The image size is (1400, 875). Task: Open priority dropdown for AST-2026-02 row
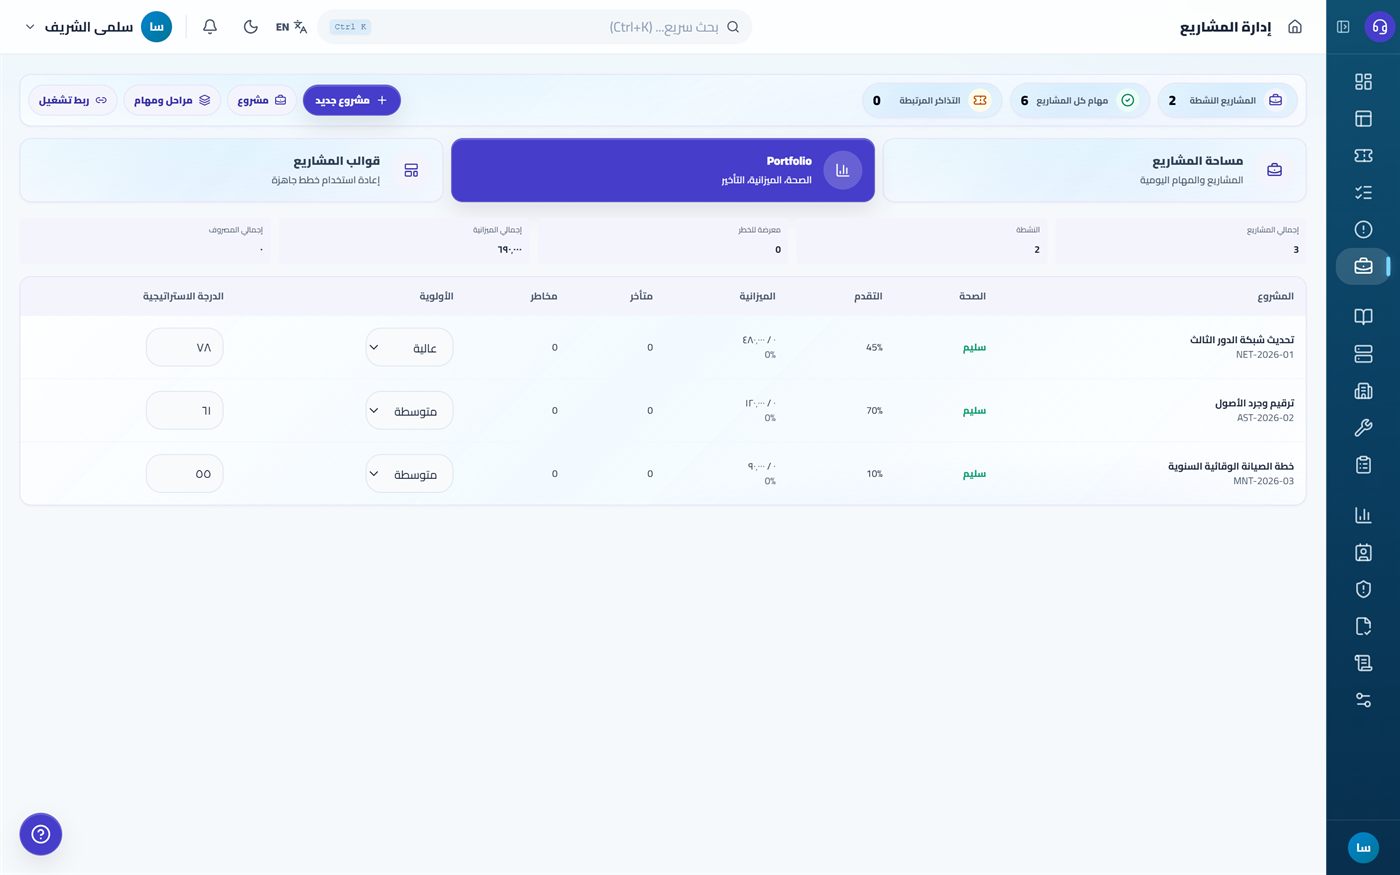coord(409,411)
